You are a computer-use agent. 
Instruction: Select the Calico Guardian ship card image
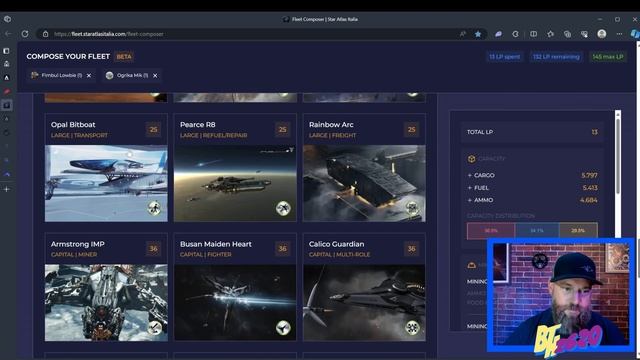(364, 302)
